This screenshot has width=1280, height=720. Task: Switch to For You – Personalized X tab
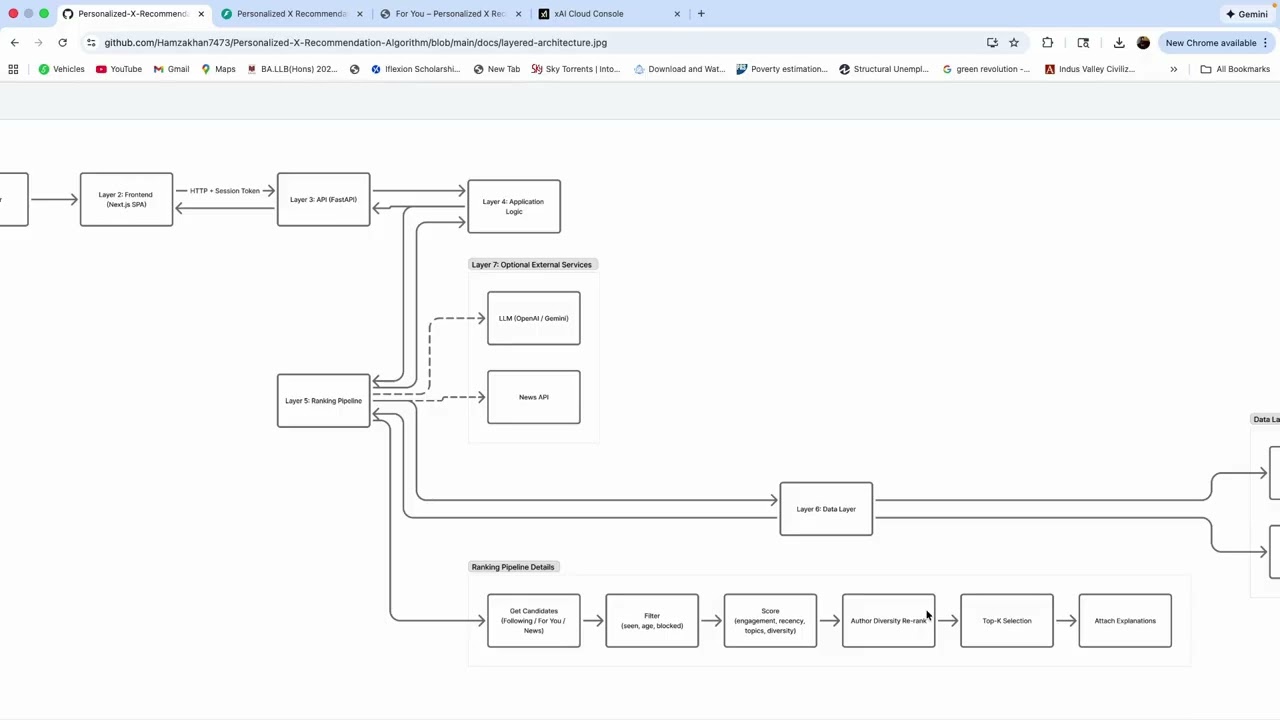pos(450,14)
